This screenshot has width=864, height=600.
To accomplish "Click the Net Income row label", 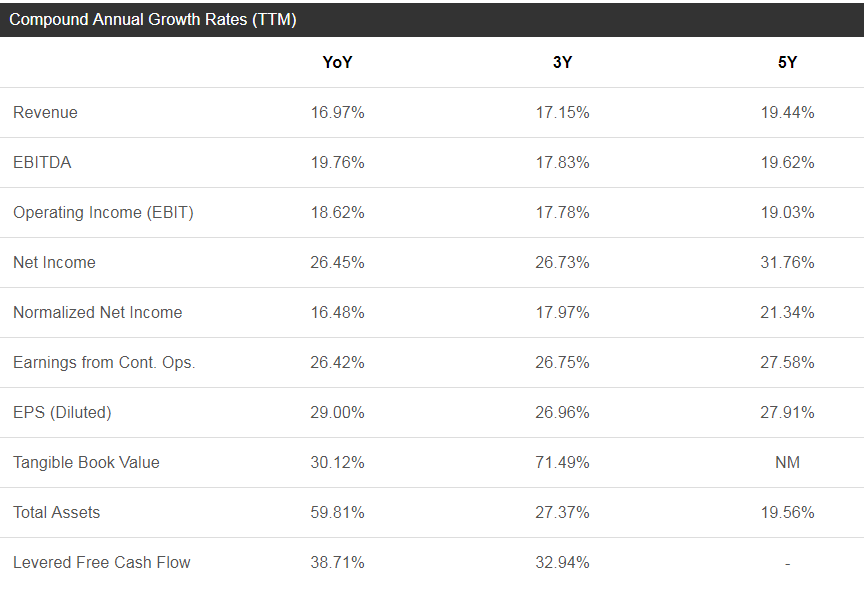I will pos(54,262).
